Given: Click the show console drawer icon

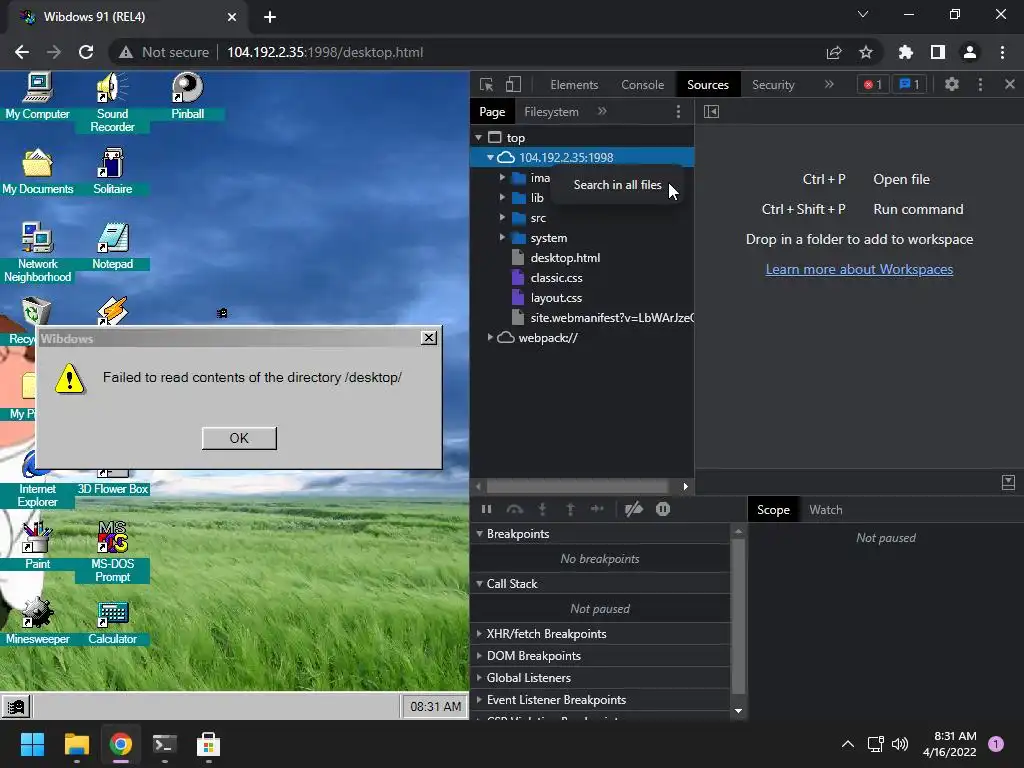Looking at the screenshot, I should [1008, 483].
